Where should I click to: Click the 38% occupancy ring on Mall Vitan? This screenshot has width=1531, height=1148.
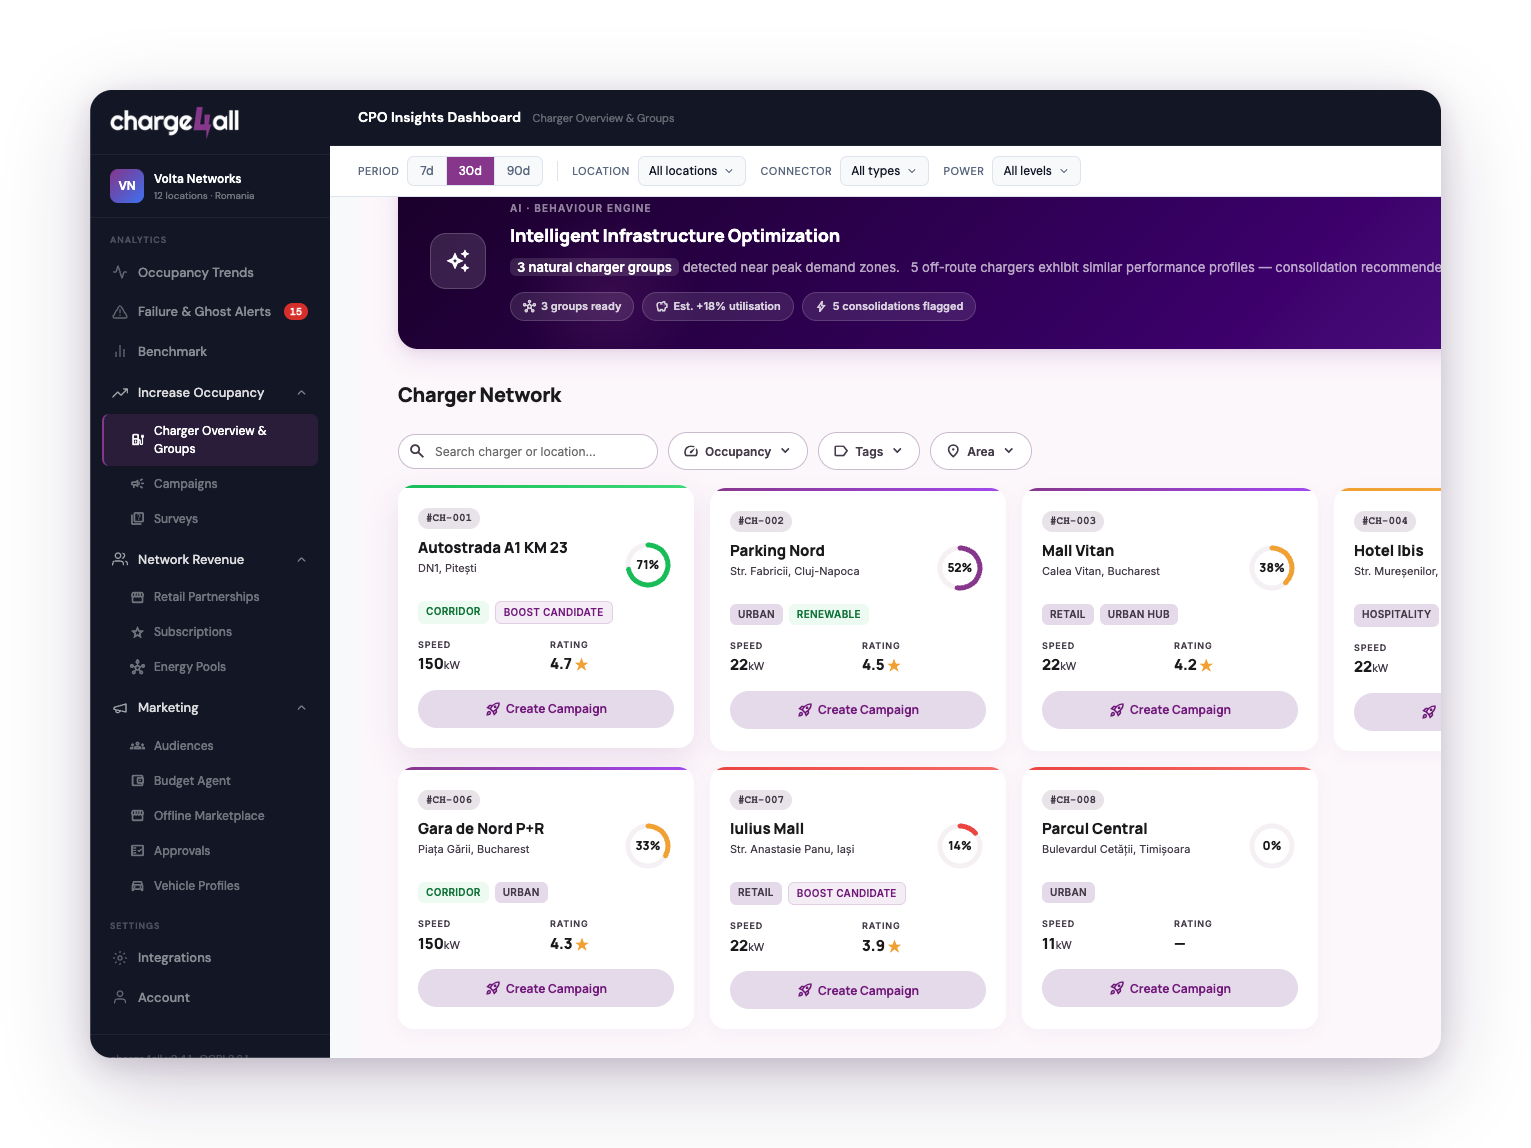(1272, 568)
